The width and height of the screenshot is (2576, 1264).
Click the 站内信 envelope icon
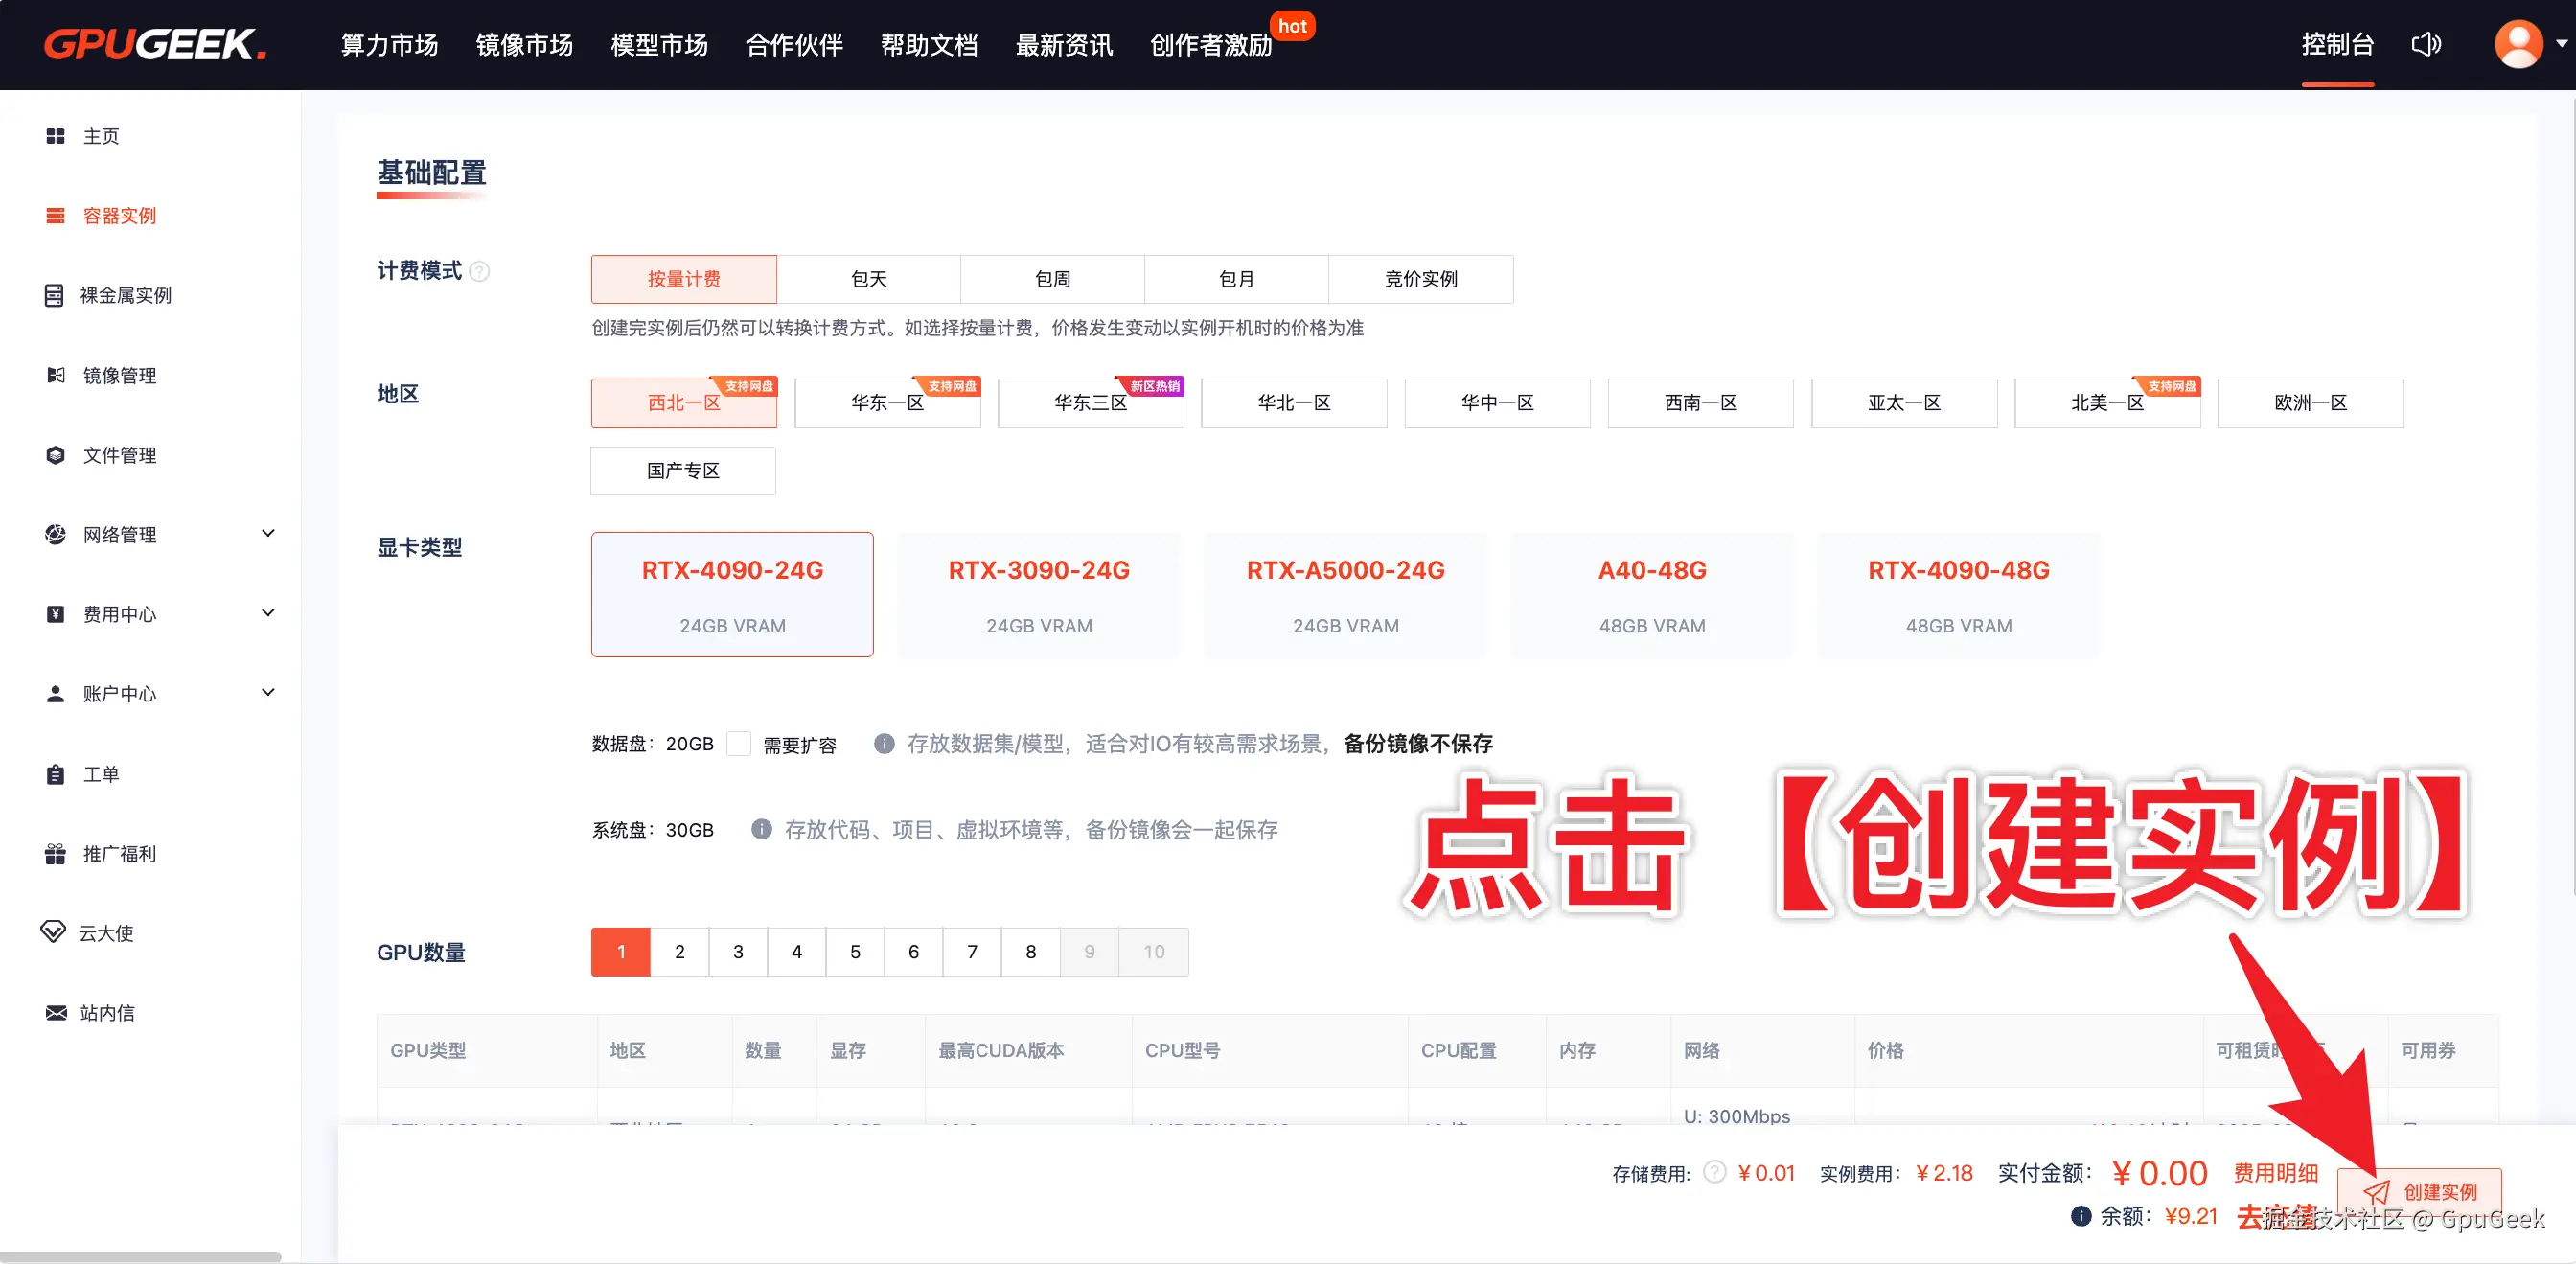click(55, 1013)
